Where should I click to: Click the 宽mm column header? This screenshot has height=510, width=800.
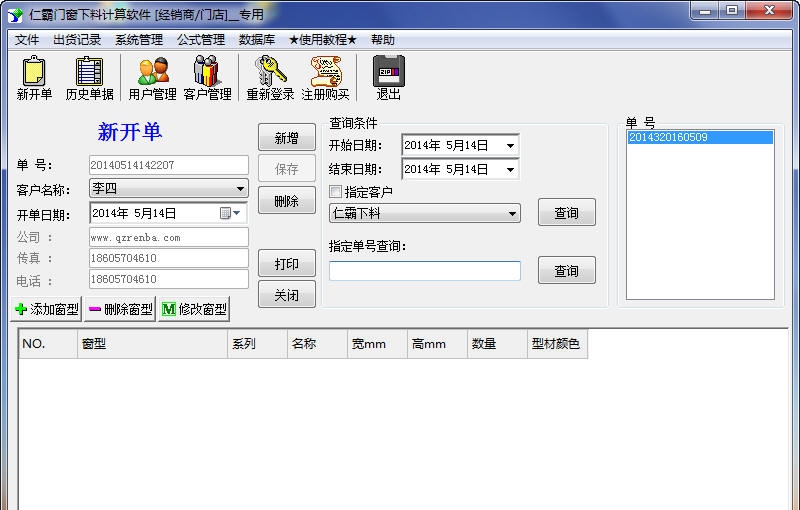pos(378,344)
